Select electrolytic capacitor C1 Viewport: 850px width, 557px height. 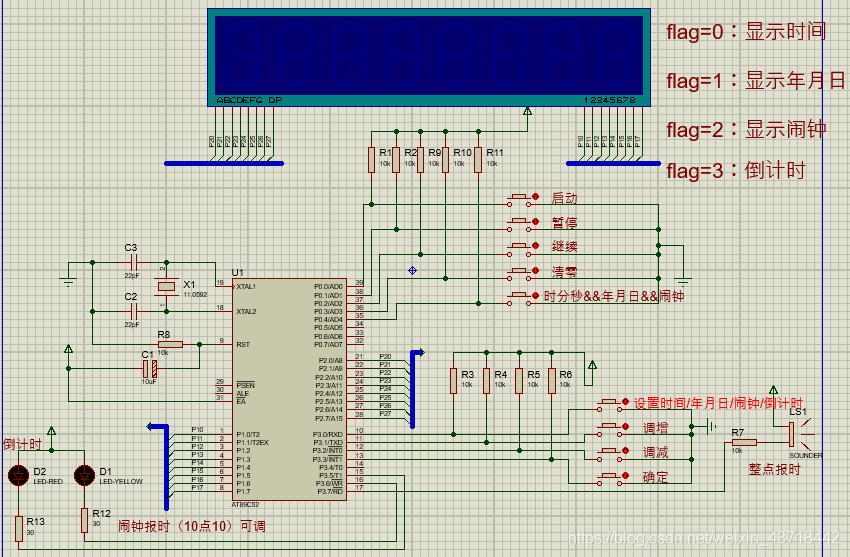click(x=150, y=369)
